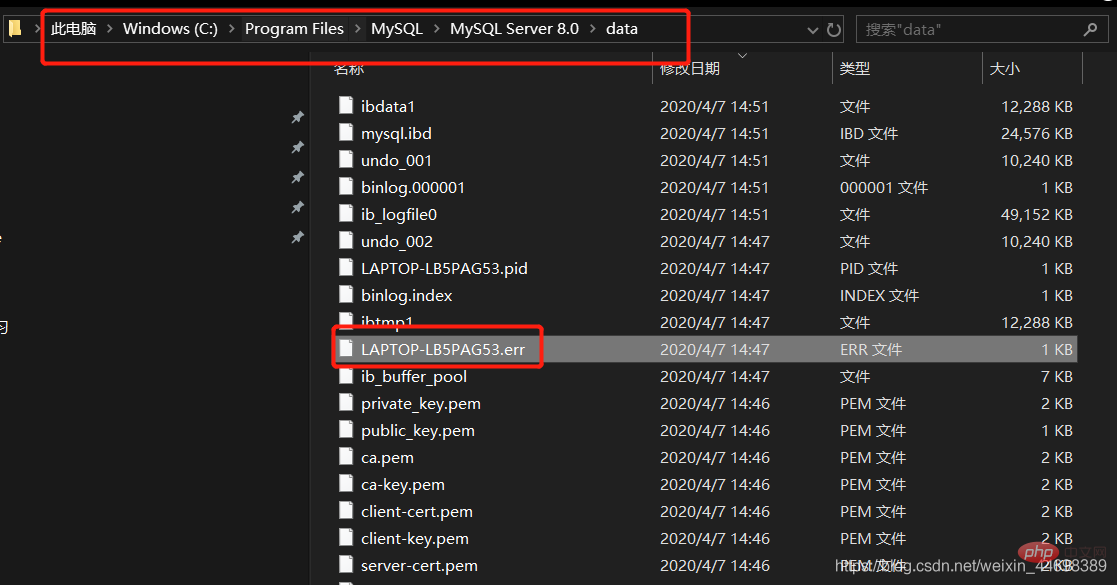Click the search magnifier icon
Screen dimensions: 1117x585
pos(1090,29)
